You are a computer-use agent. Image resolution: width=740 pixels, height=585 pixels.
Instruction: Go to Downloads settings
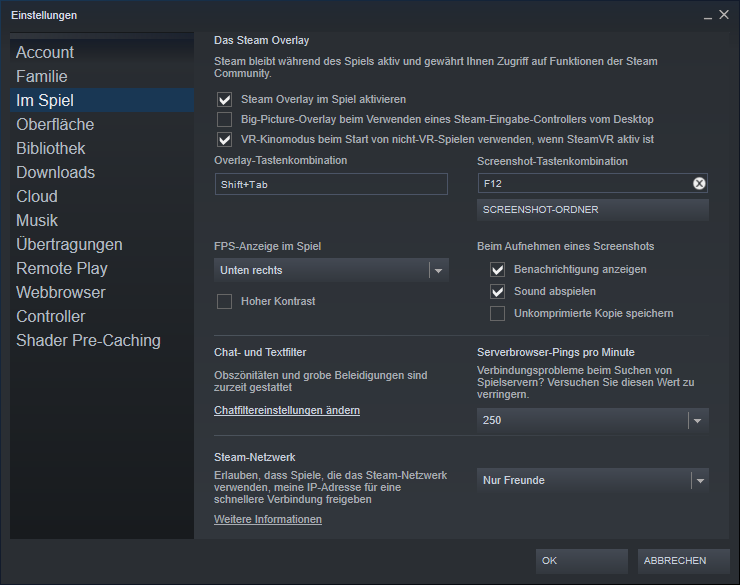(x=102, y=172)
